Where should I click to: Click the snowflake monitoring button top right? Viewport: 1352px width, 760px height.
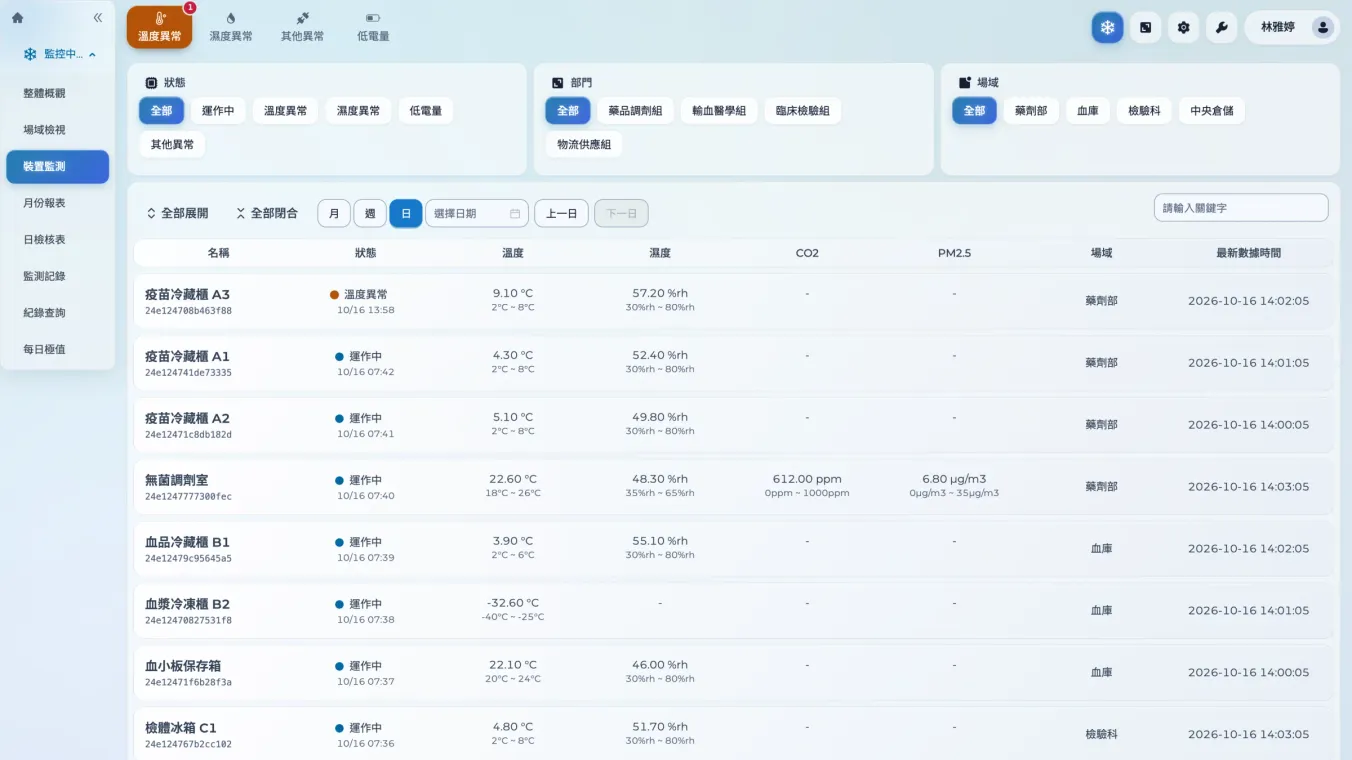tap(1108, 28)
